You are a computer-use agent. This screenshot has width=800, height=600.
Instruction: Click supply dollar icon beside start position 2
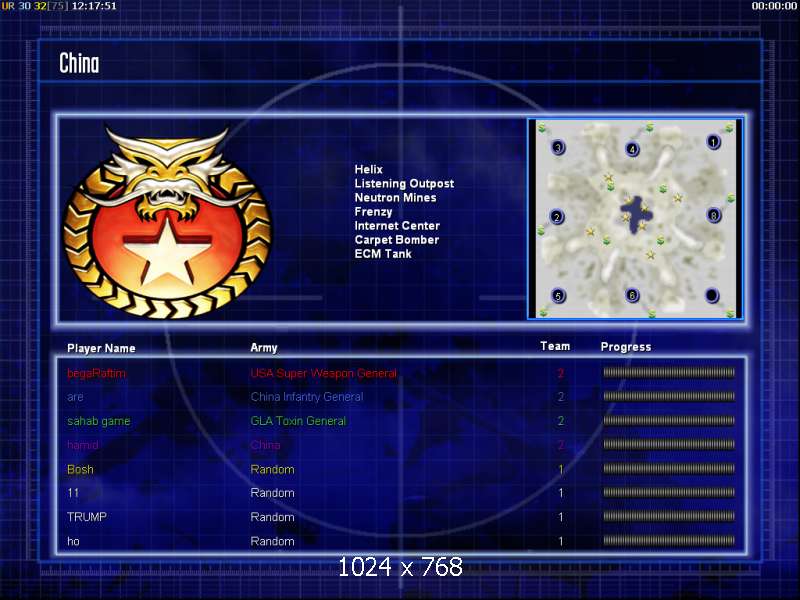pos(541,231)
